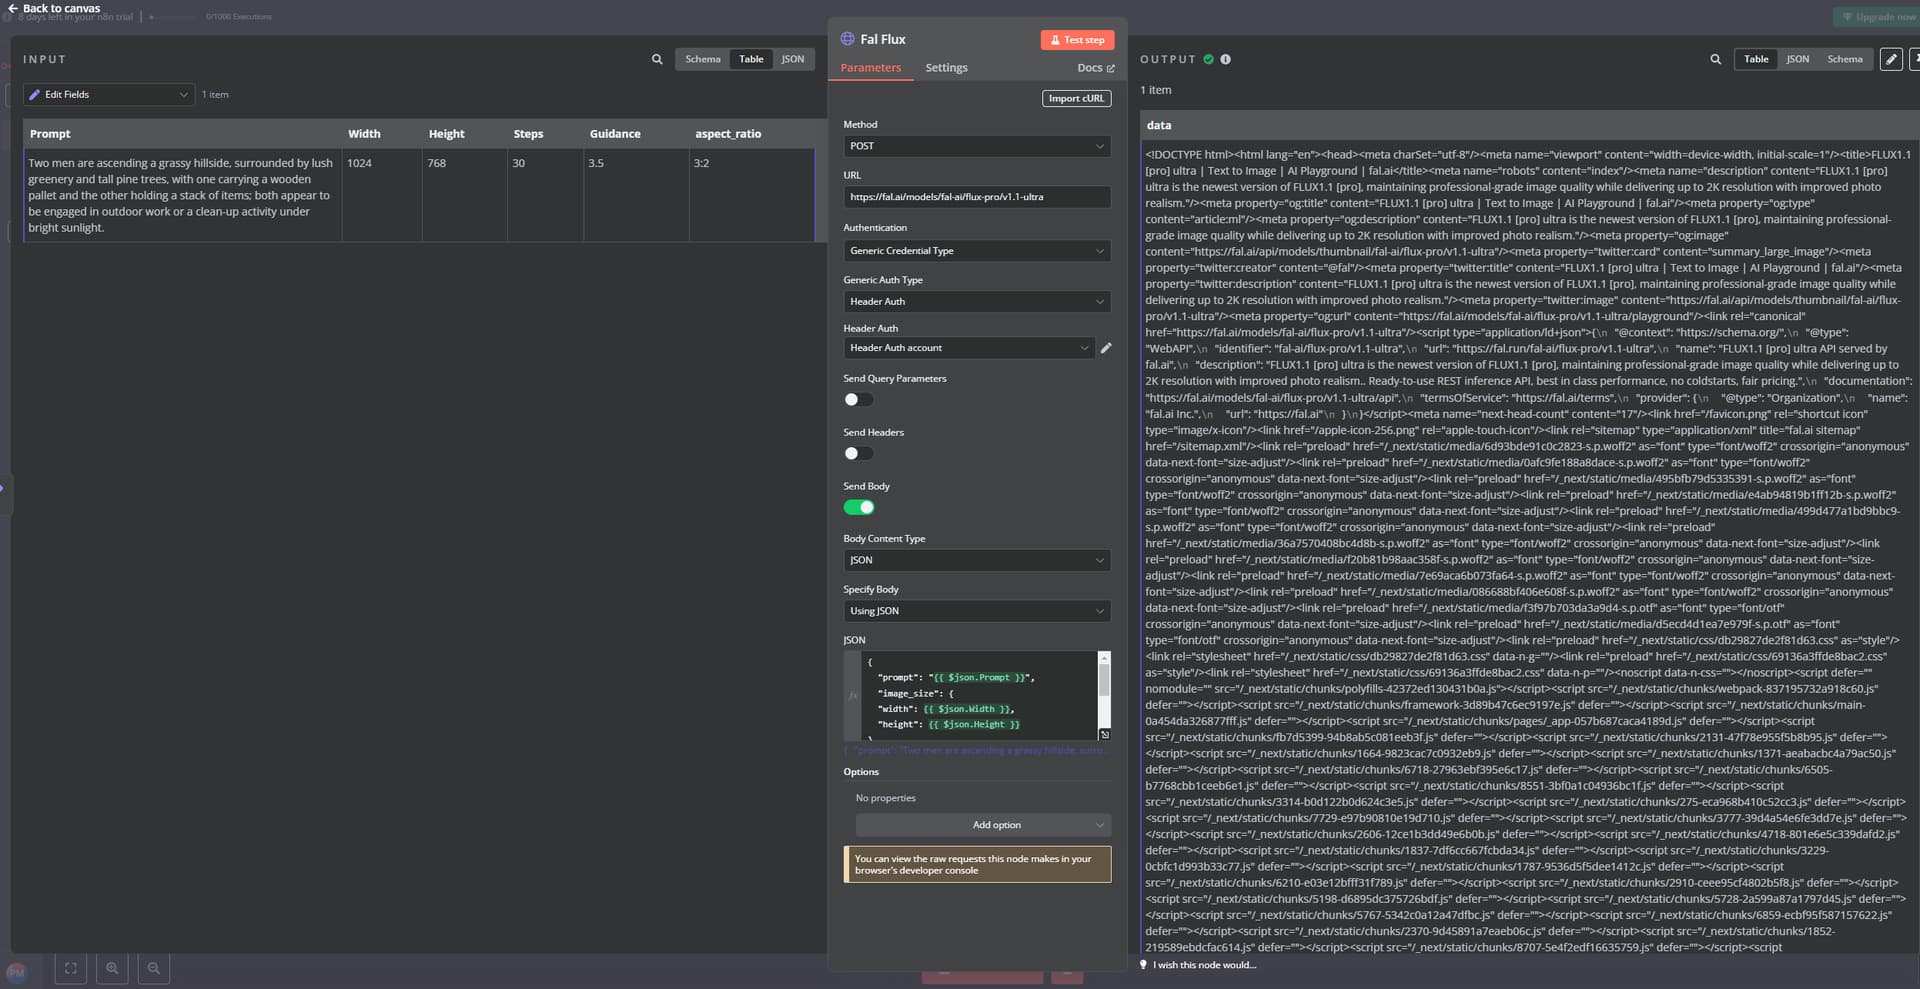Open the Edit Fields node selector dropdown
1920x989 pixels.
pyautogui.click(x=109, y=94)
